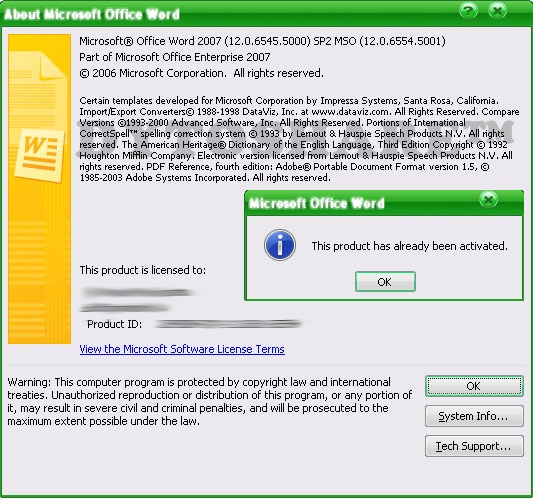The width and height of the screenshot is (533, 500).
Task: Click the help question mark icon
Action: click(x=468, y=11)
